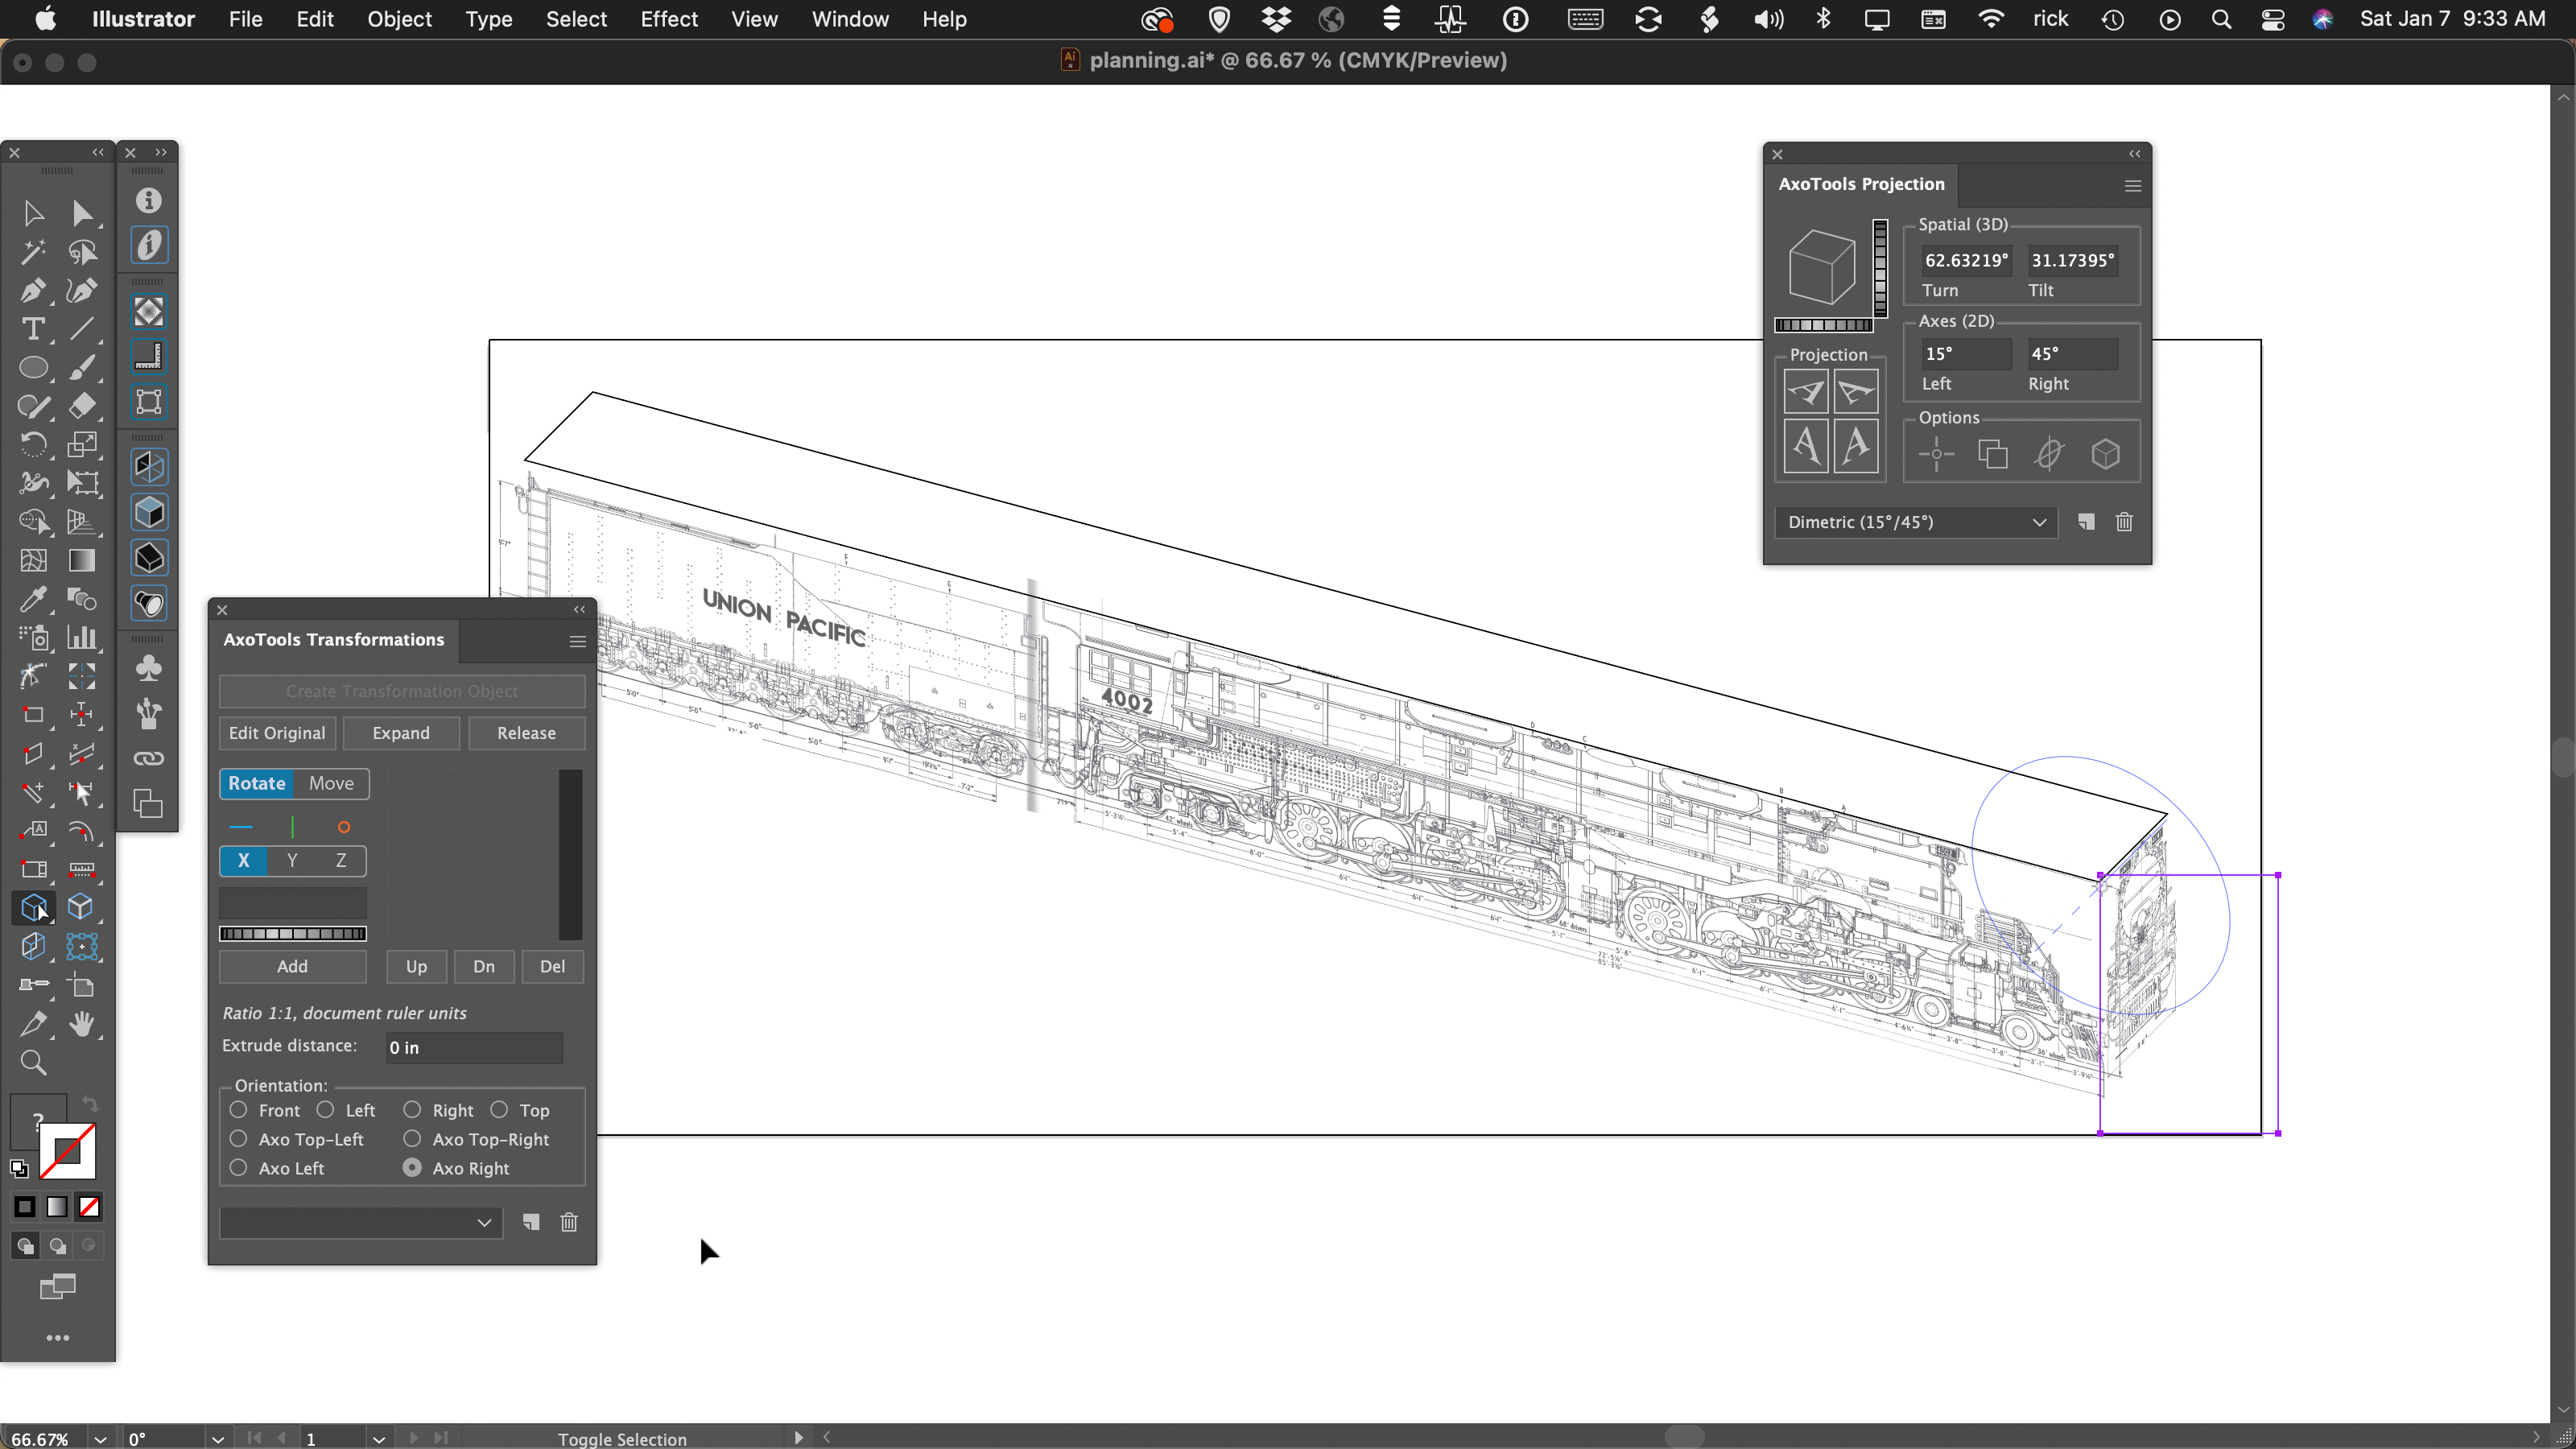This screenshot has height=1449, width=2576.
Task: Delete the projection preset with trash icon
Action: (2125, 522)
